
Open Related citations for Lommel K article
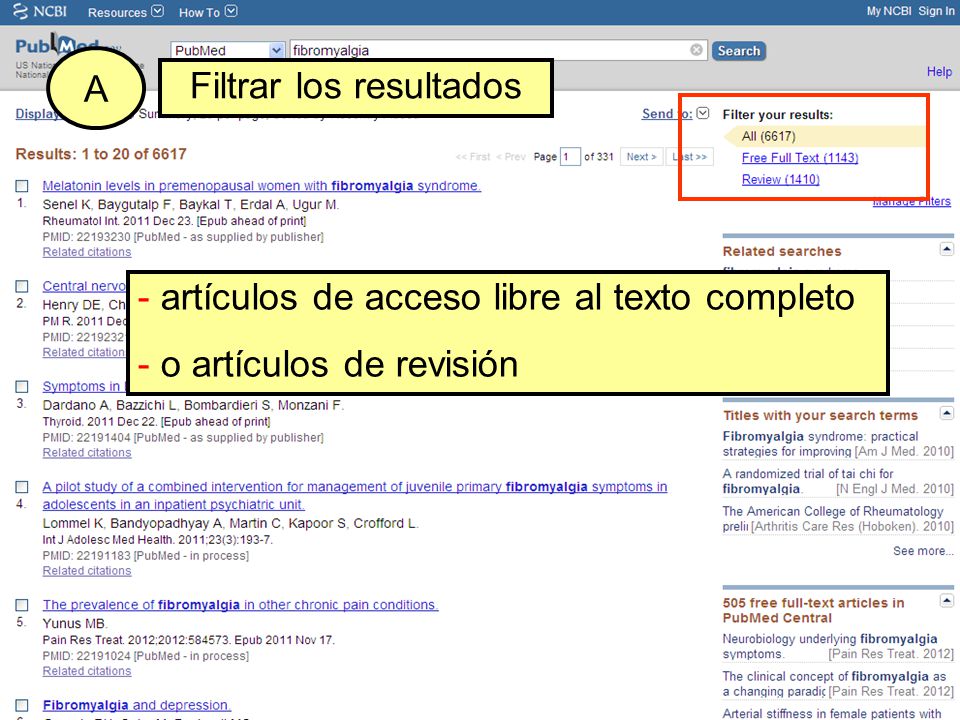tap(87, 571)
